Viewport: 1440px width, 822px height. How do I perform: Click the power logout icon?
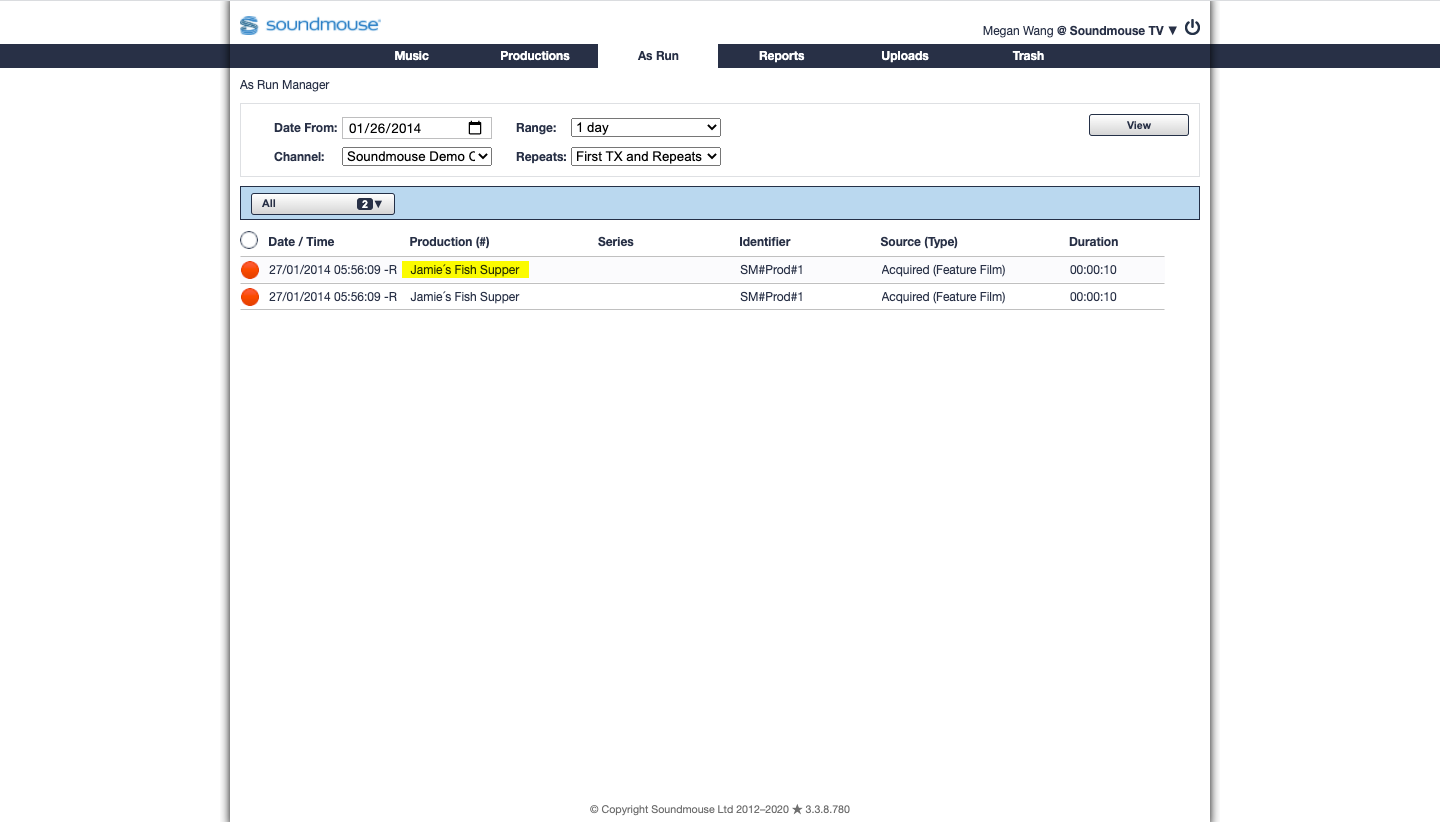coord(1192,28)
